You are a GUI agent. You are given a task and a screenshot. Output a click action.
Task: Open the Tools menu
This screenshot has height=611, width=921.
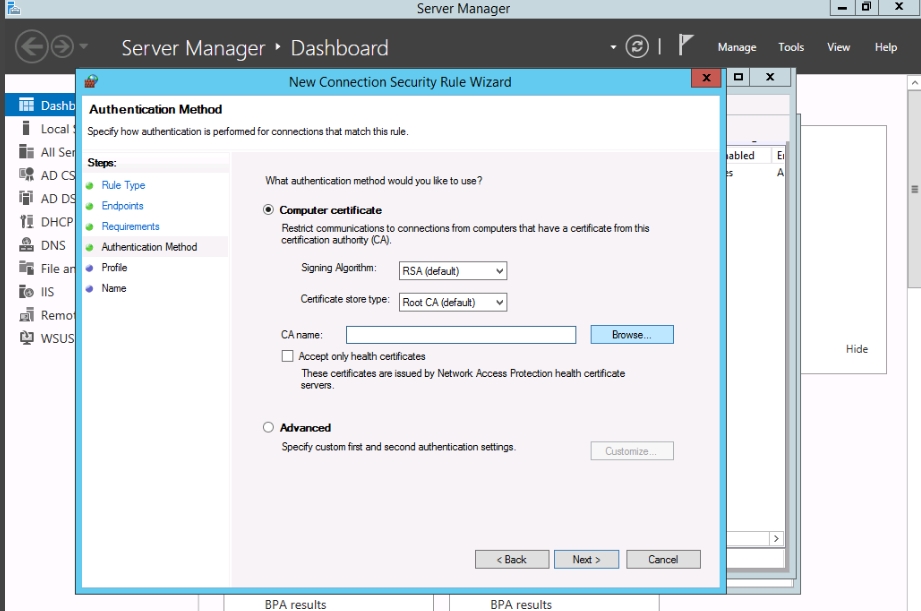(x=791, y=47)
